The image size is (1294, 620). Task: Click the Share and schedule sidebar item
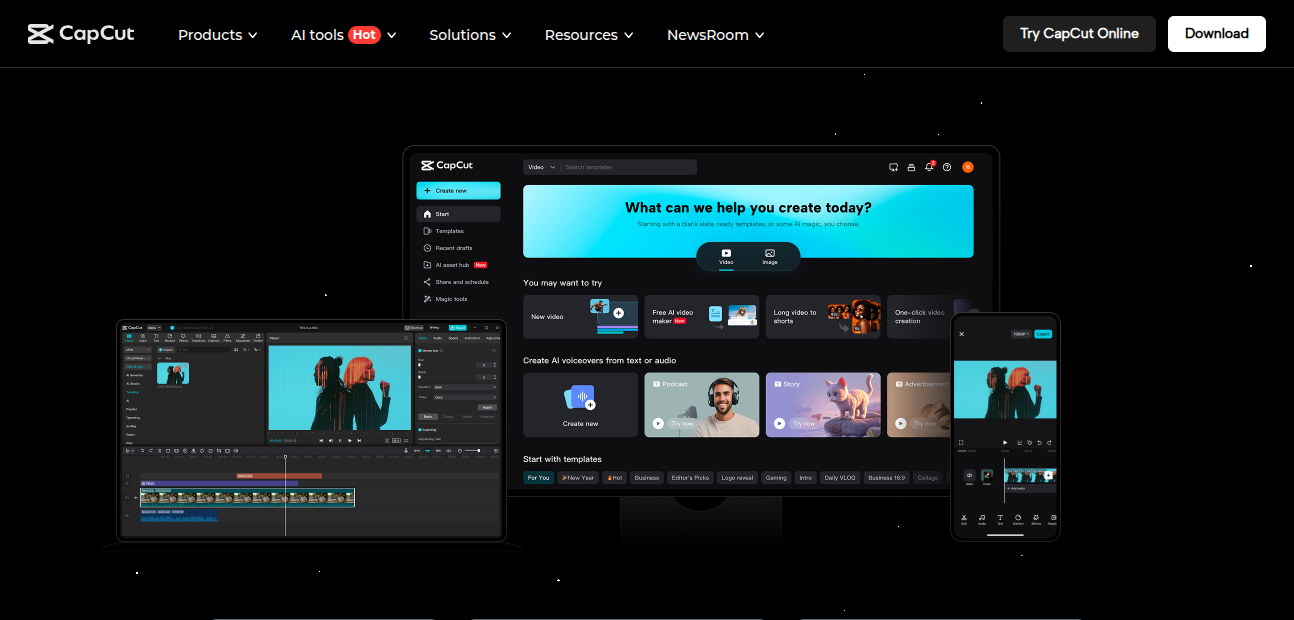click(461, 282)
